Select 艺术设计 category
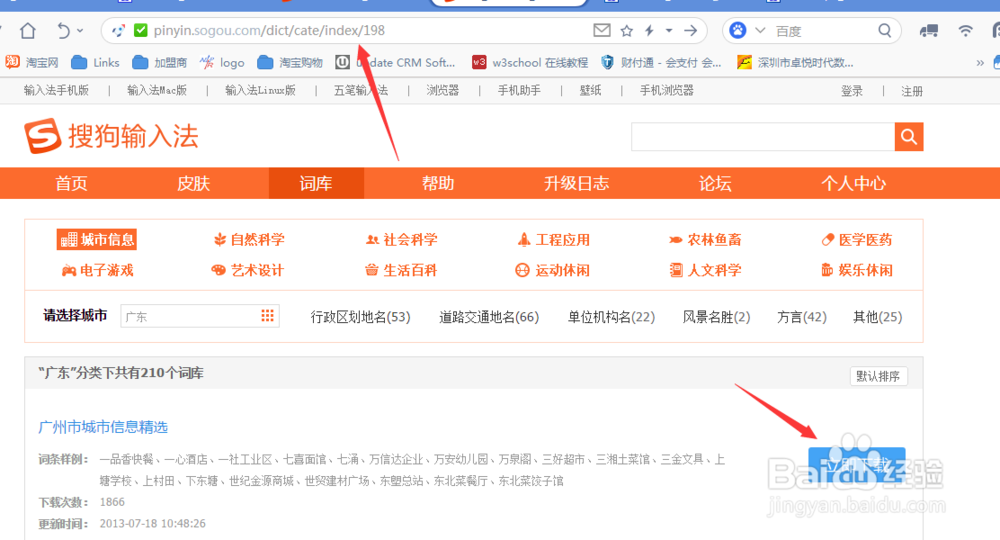Screen dimensions: 1000x540 tap(247, 270)
